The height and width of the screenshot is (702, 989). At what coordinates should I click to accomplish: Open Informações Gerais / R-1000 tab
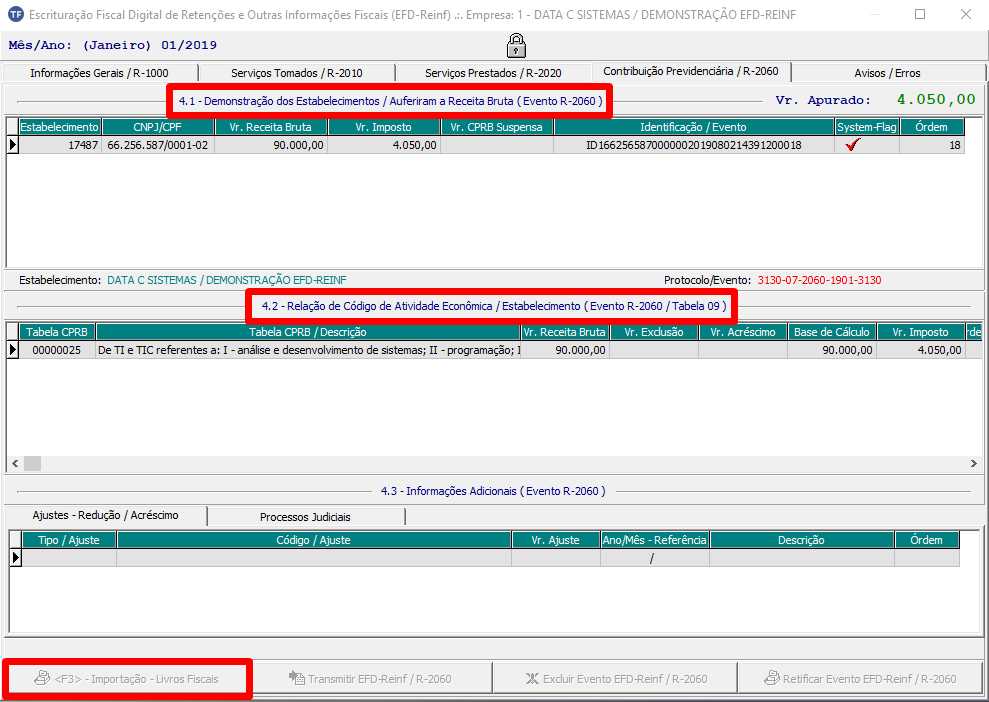pyautogui.click(x=100, y=73)
